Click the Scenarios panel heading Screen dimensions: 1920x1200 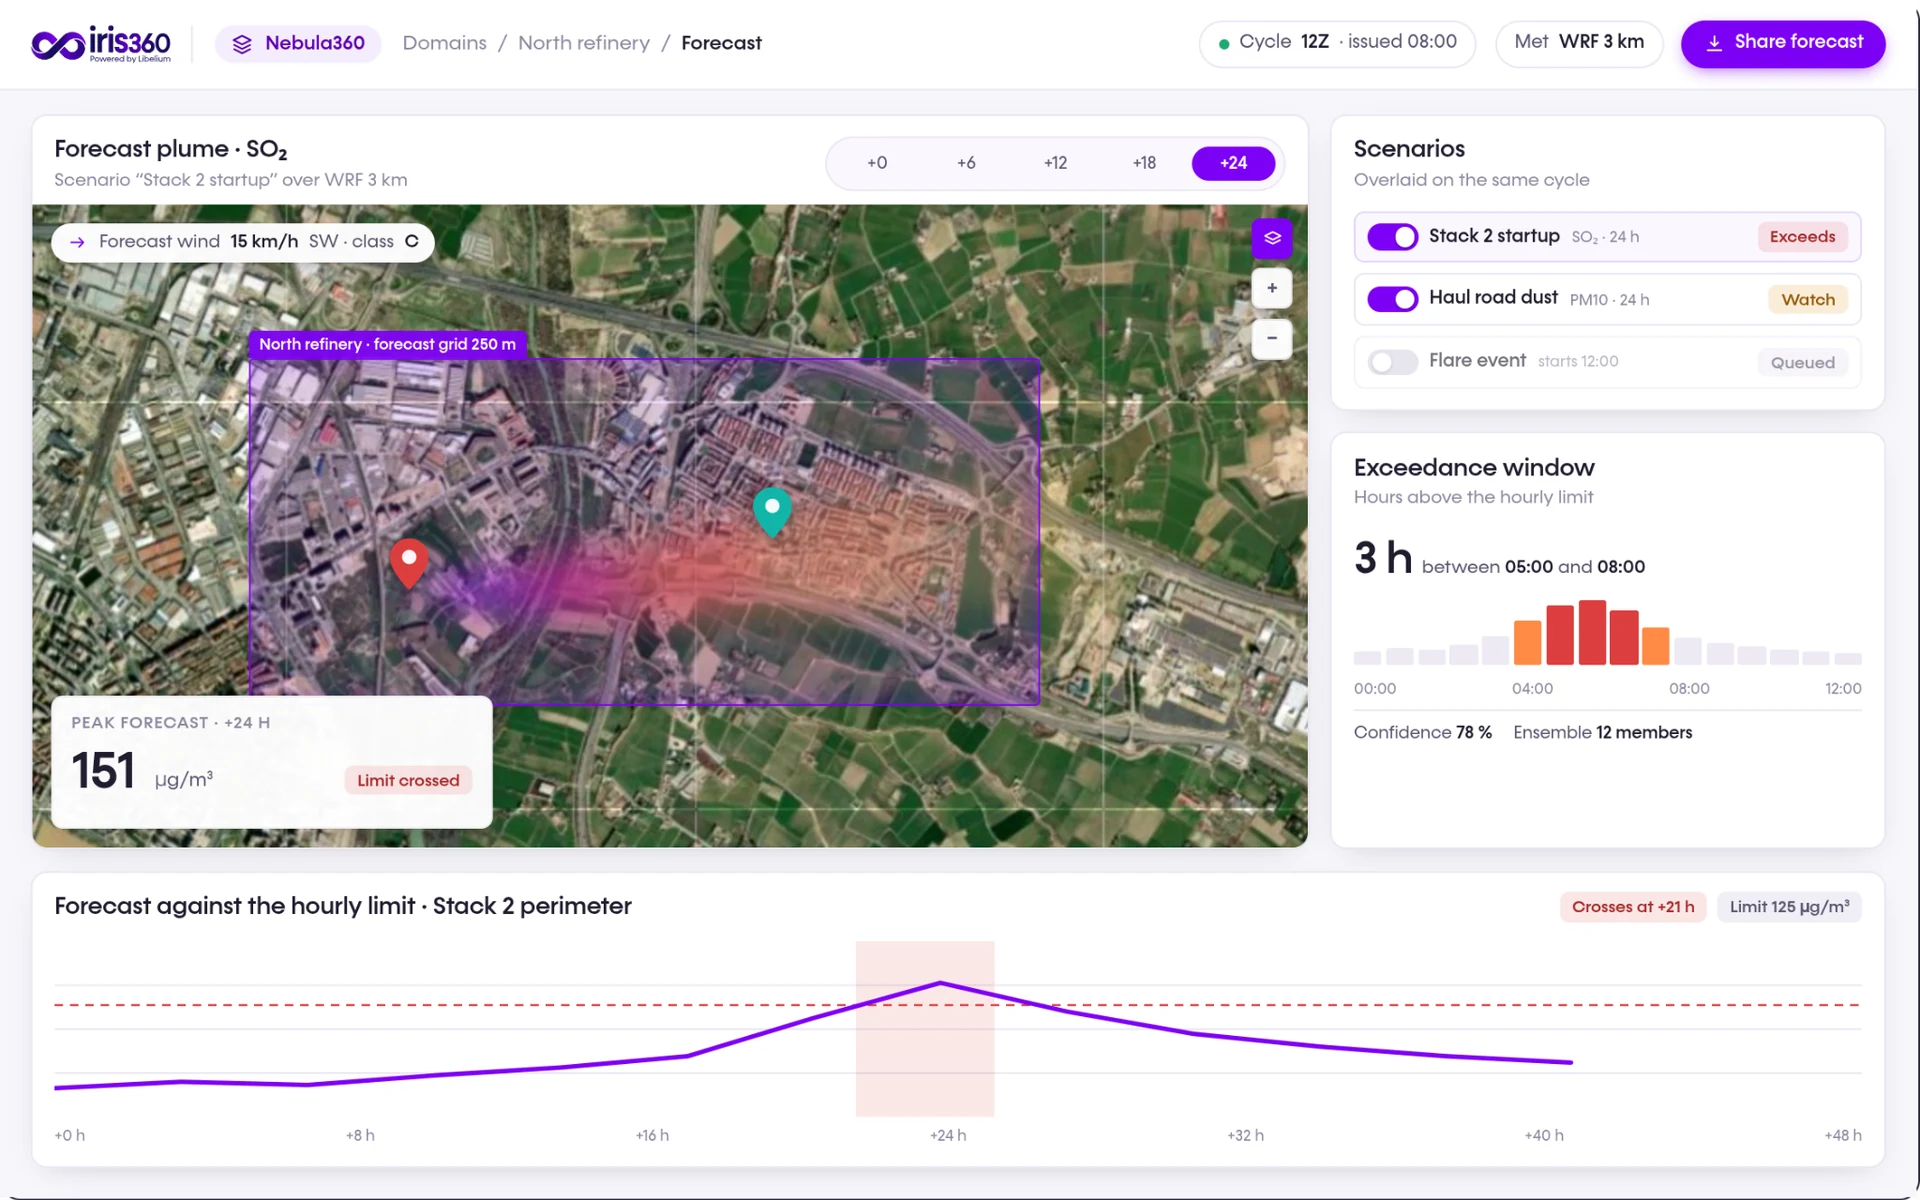coord(1409,149)
